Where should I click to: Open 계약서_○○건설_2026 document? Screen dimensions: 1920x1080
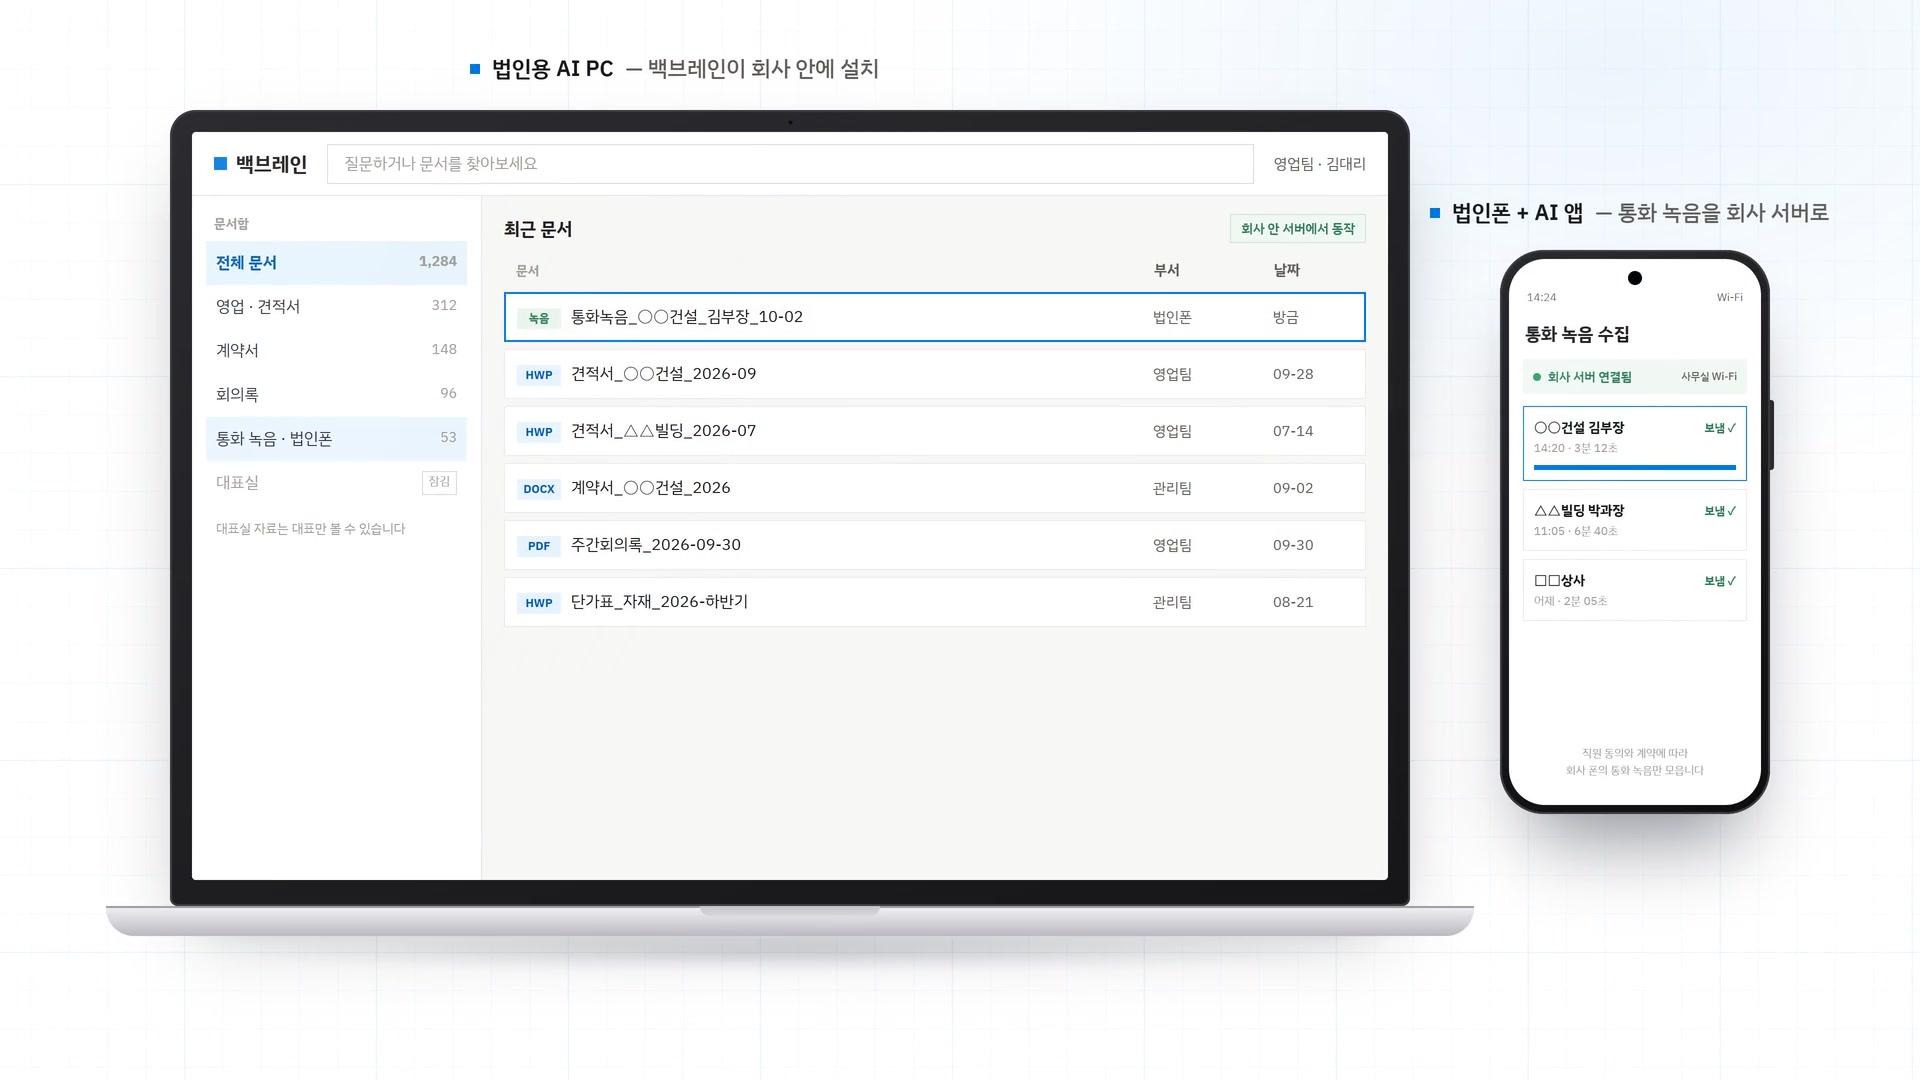(x=935, y=488)
